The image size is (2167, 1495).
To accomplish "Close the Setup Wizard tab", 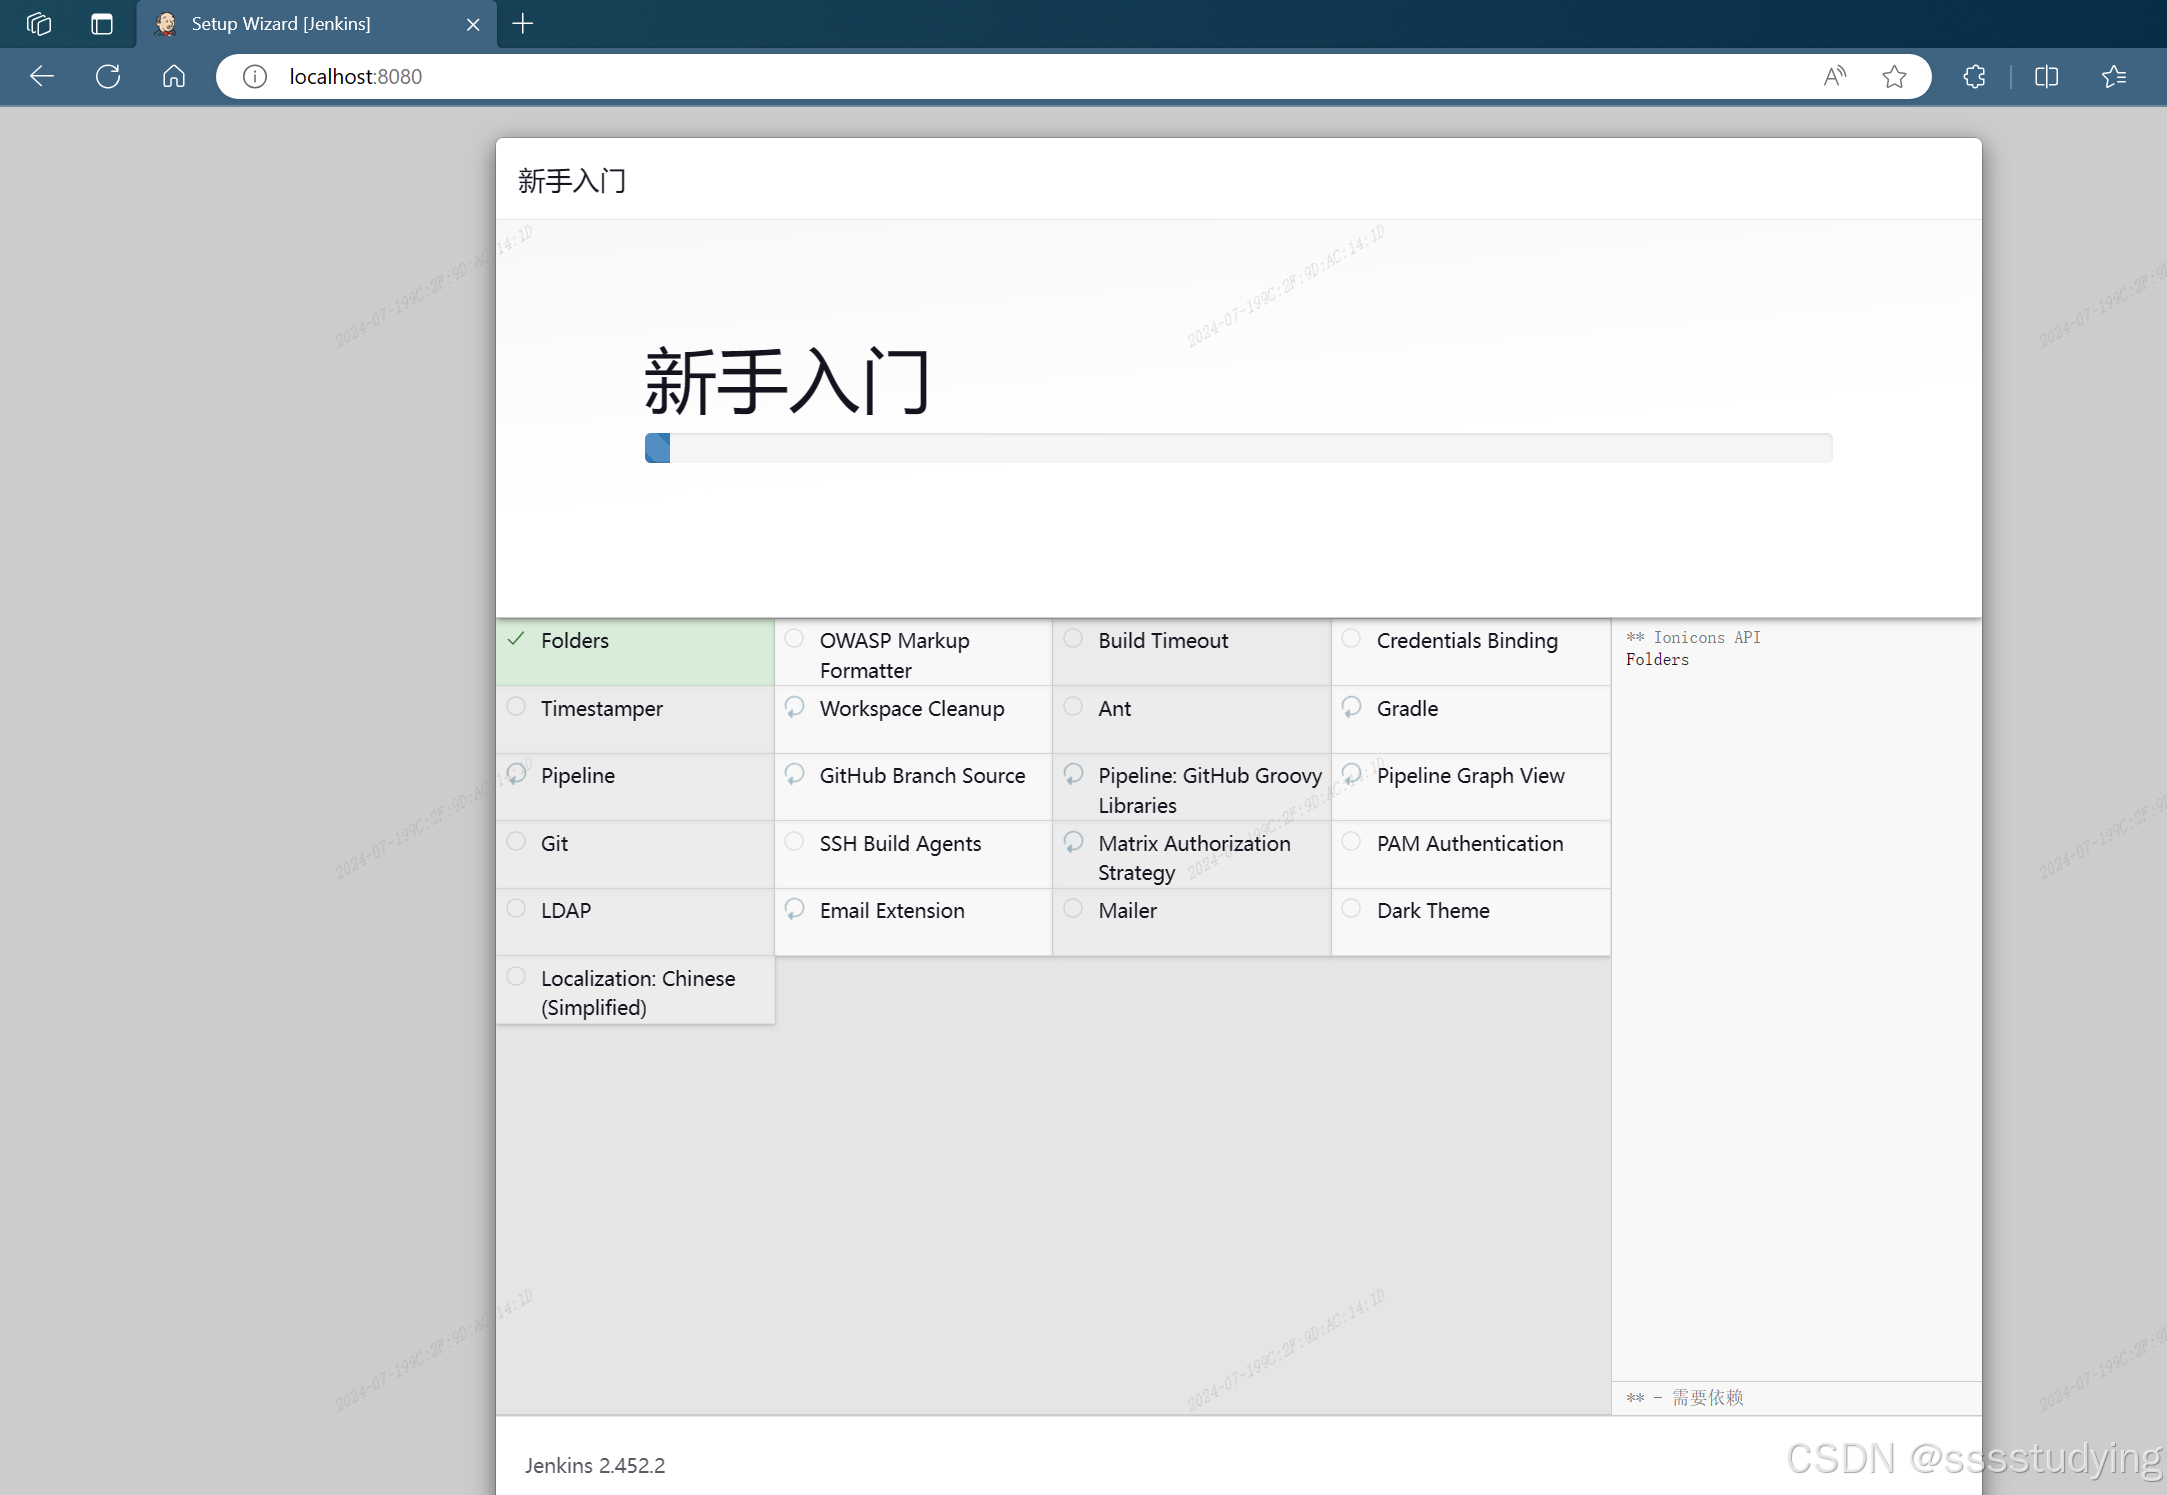I will click(x=473, y=24).
